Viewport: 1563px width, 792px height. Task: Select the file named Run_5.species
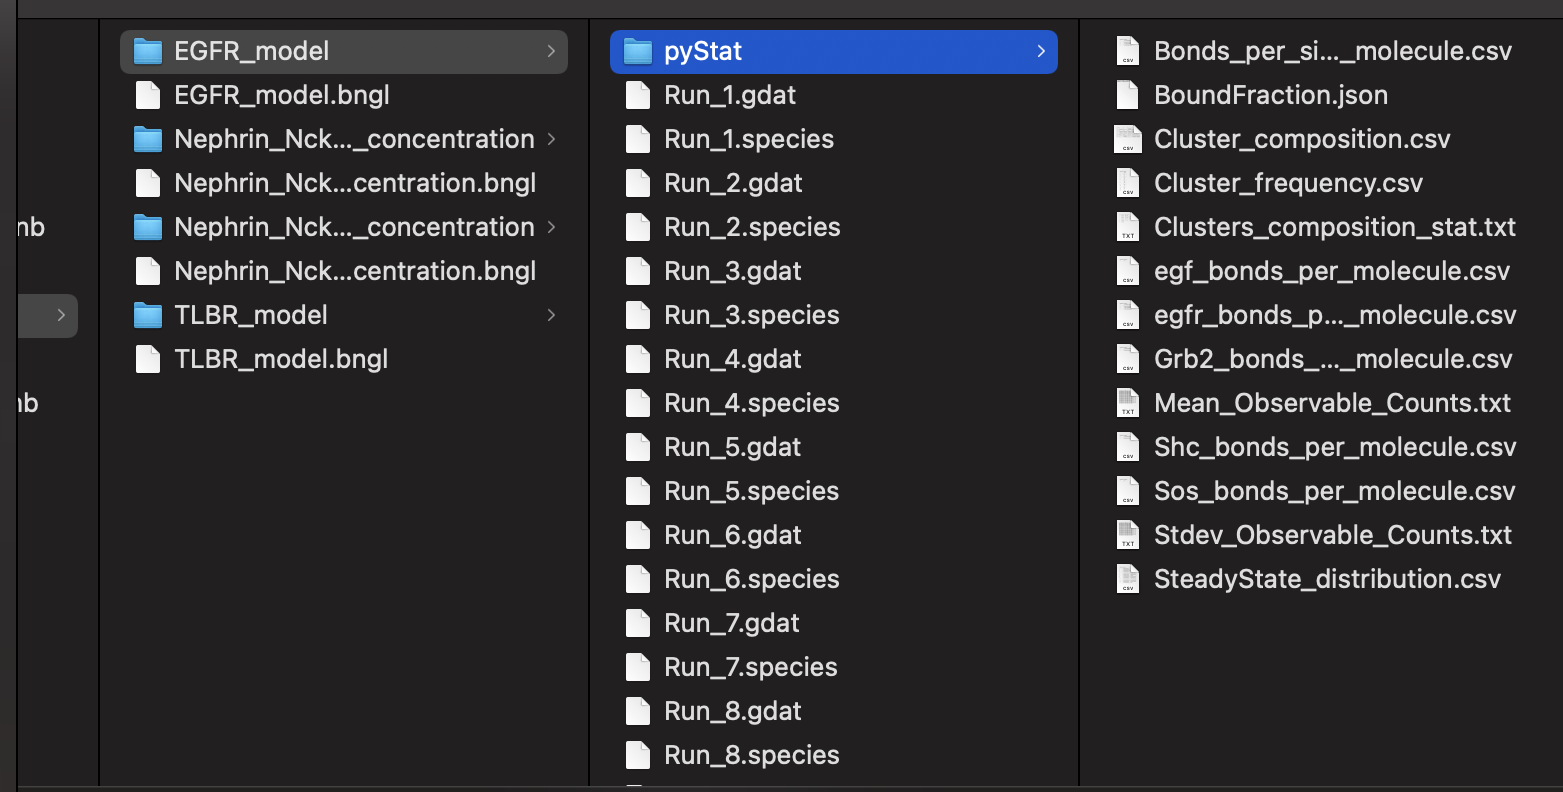752,491
